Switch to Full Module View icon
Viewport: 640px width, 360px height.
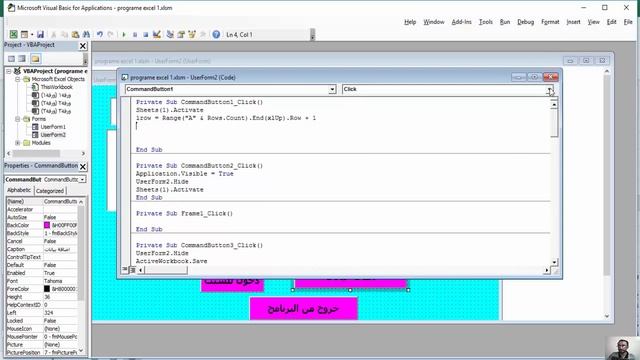pos(132,269)
